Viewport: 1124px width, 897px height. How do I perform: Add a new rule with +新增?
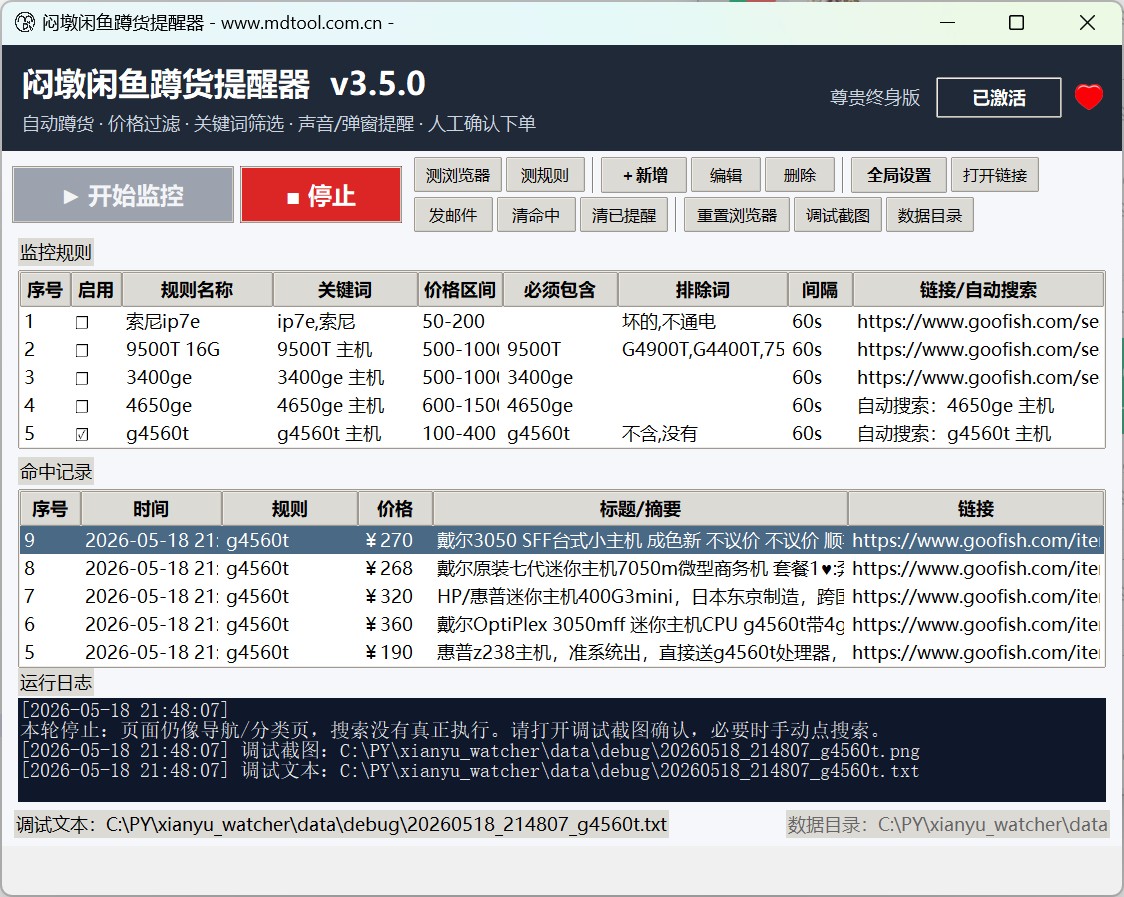tap(644, 175)
